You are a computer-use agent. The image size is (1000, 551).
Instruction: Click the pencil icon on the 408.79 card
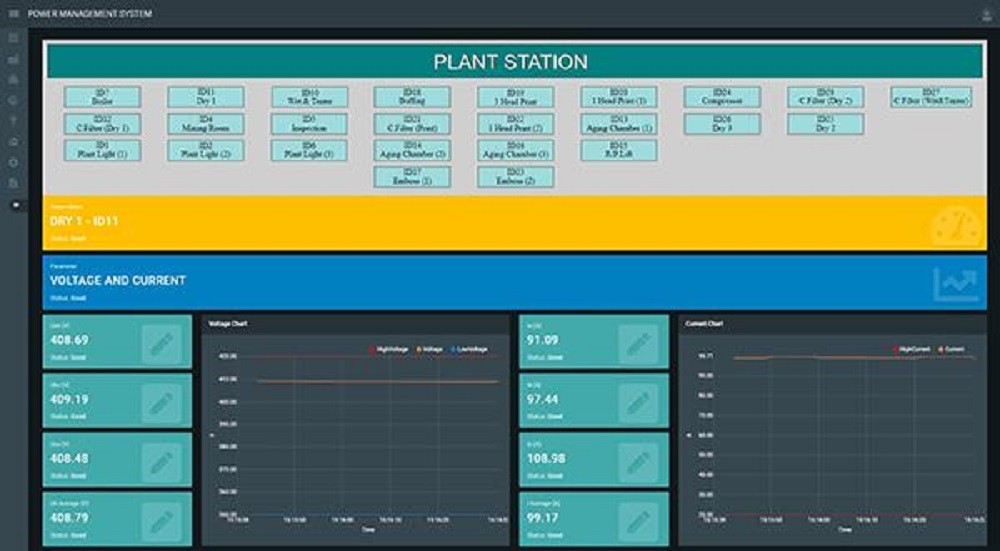click(161, 522)
